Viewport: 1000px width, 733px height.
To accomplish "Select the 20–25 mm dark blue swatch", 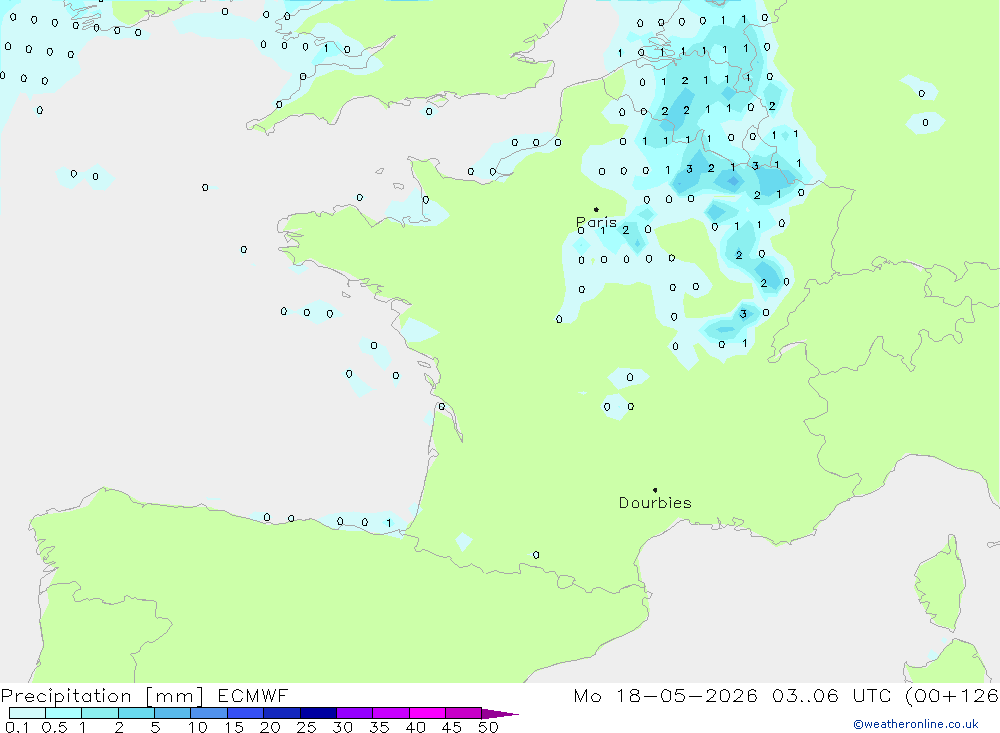I will click(x=281, y=713).
